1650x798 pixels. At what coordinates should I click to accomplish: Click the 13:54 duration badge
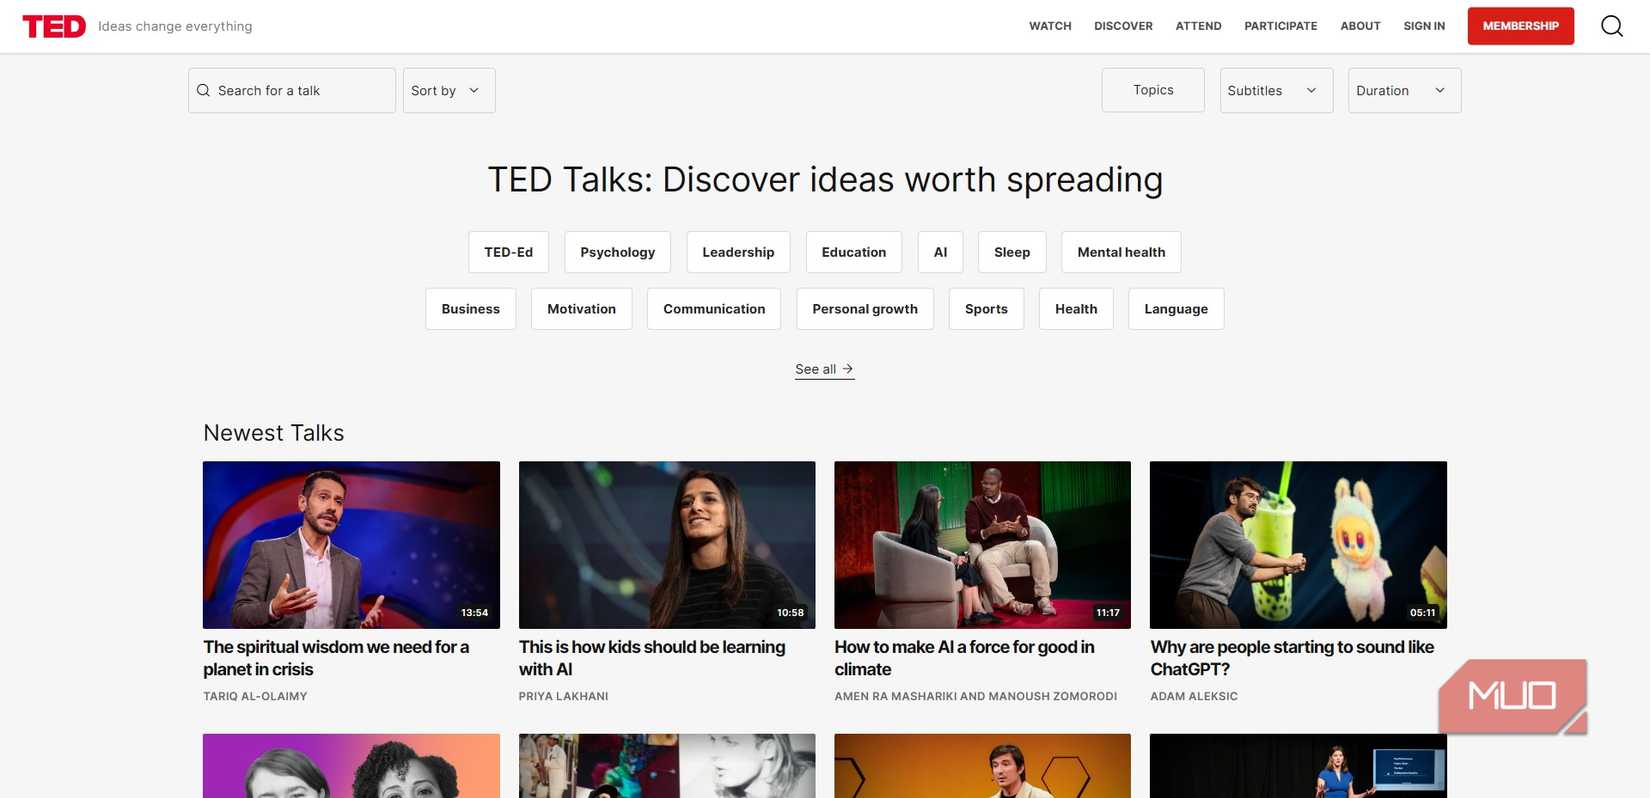[474, 613]
